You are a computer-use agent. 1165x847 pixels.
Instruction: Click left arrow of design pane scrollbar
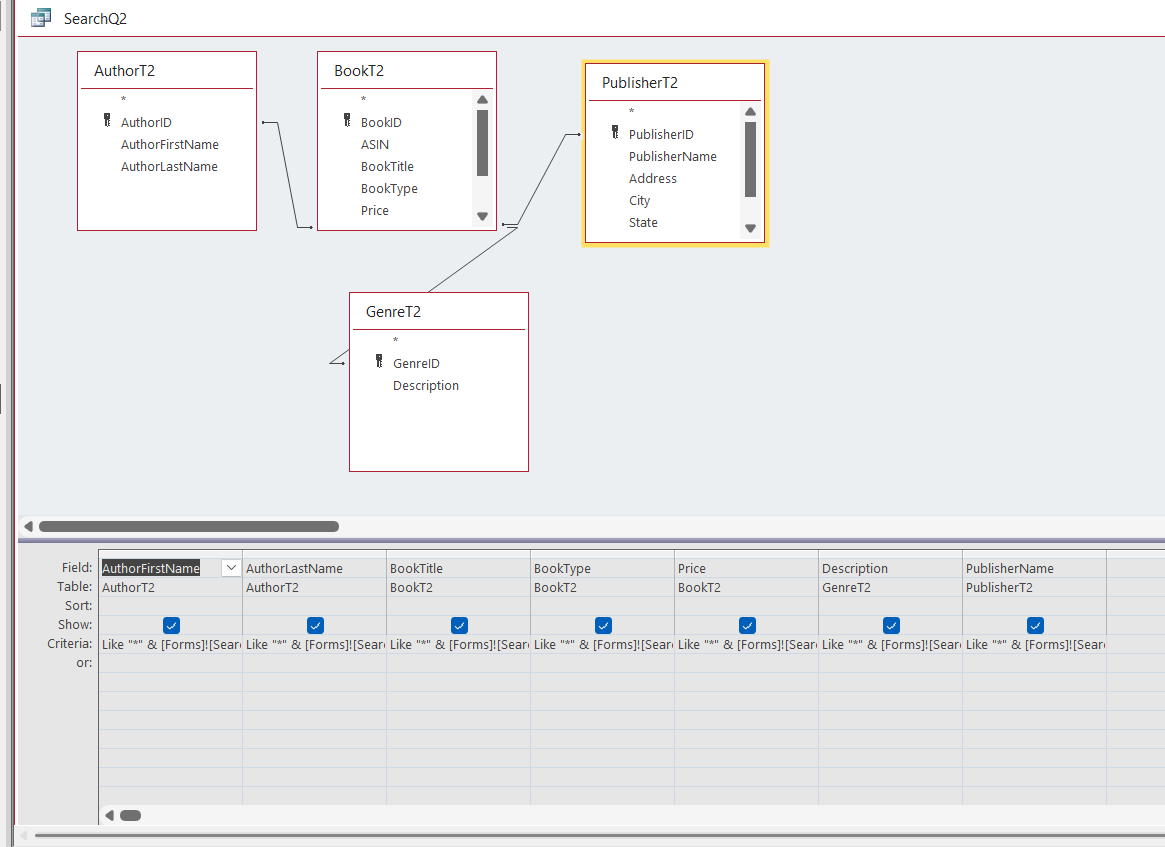[28, 526]
